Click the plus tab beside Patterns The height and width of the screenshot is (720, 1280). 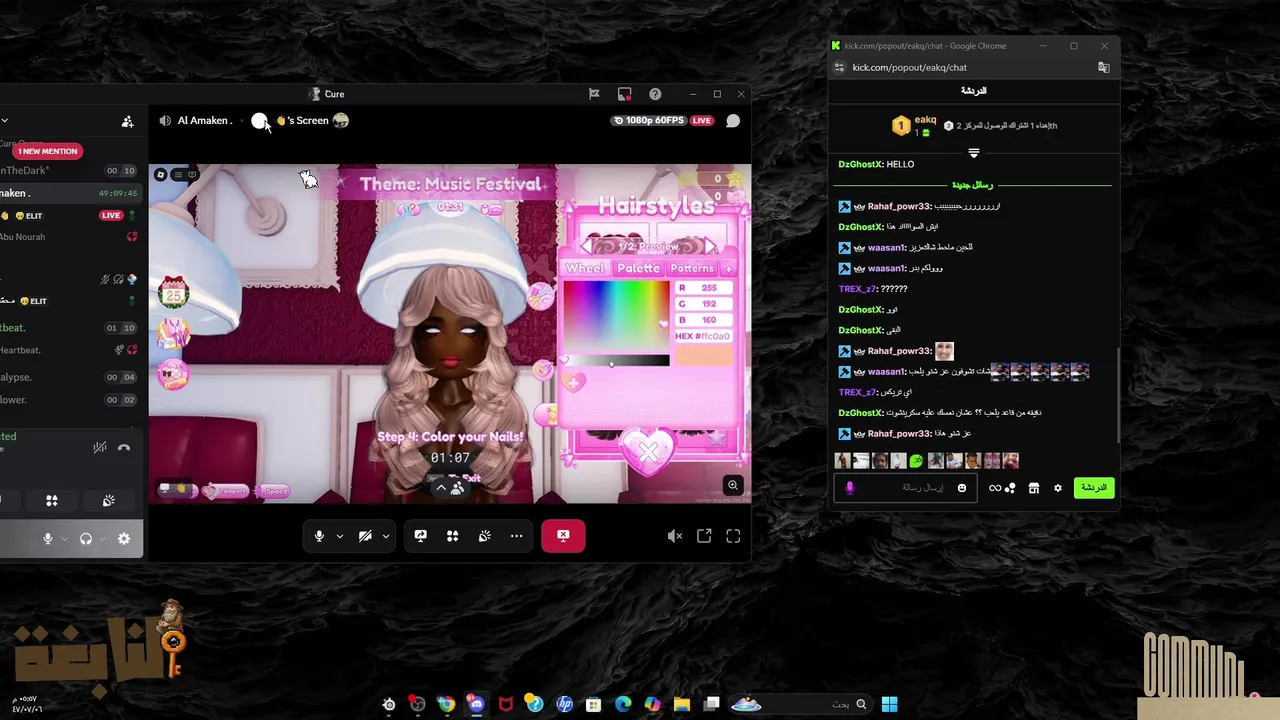click(x=728, y=268)
